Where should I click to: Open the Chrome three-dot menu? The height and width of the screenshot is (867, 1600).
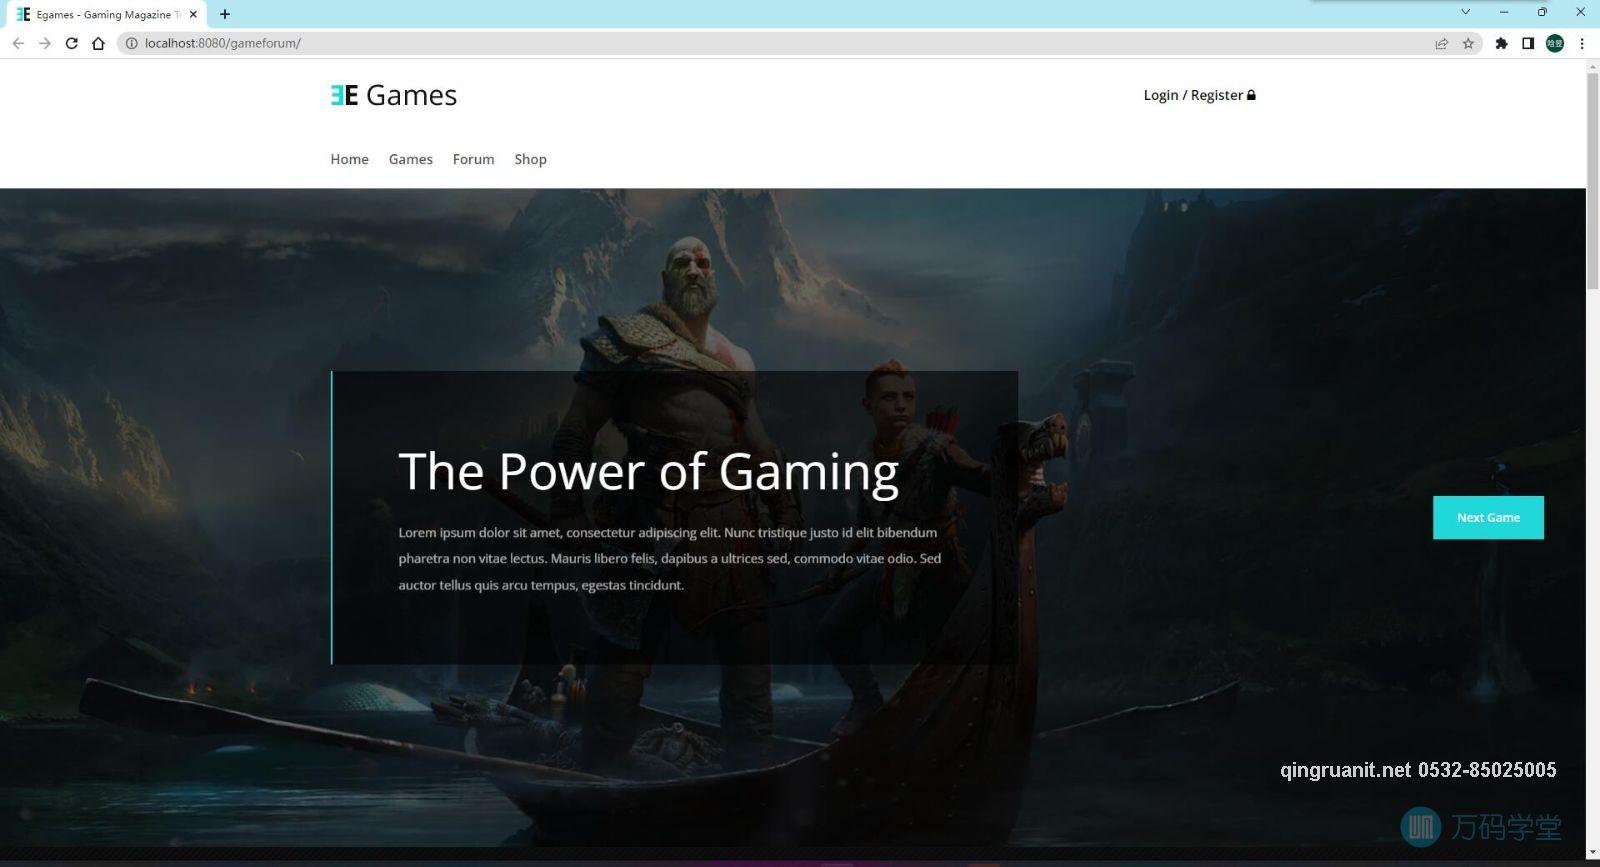click(1582, 43)
